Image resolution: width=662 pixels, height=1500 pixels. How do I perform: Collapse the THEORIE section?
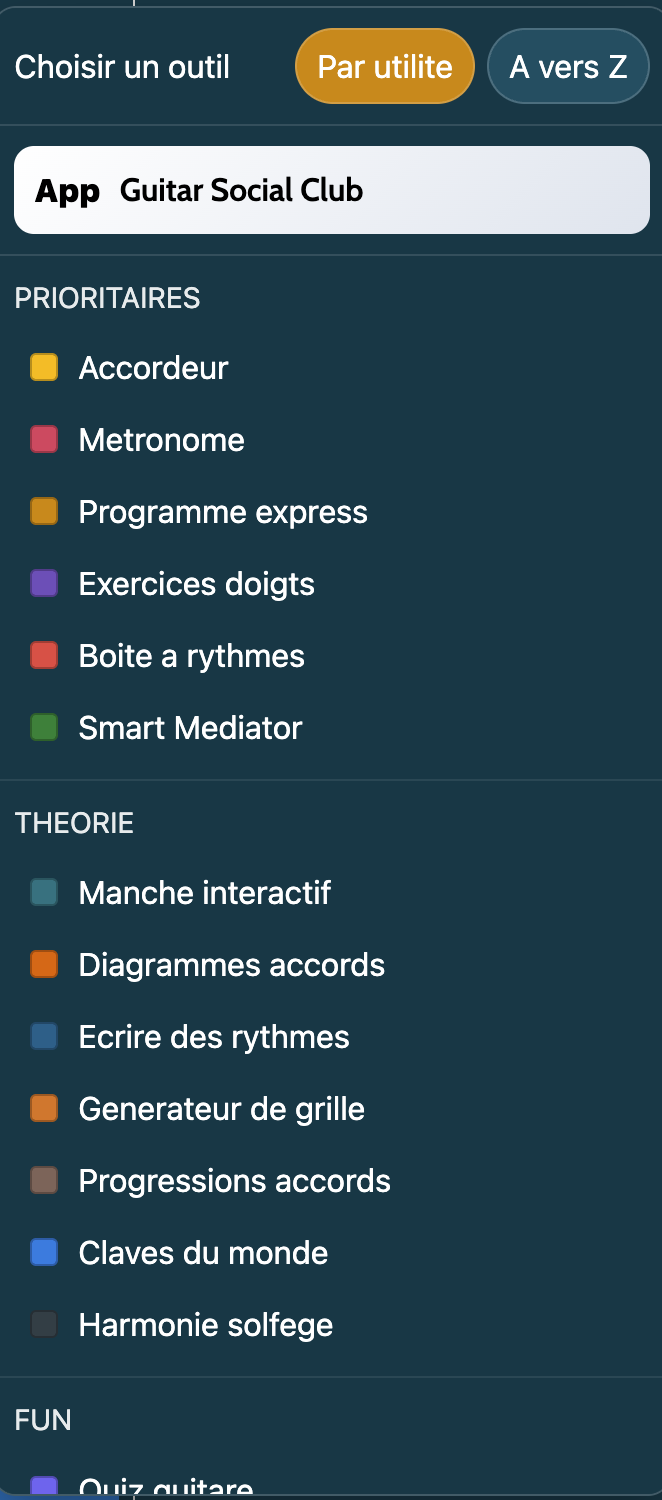[74, 822]
